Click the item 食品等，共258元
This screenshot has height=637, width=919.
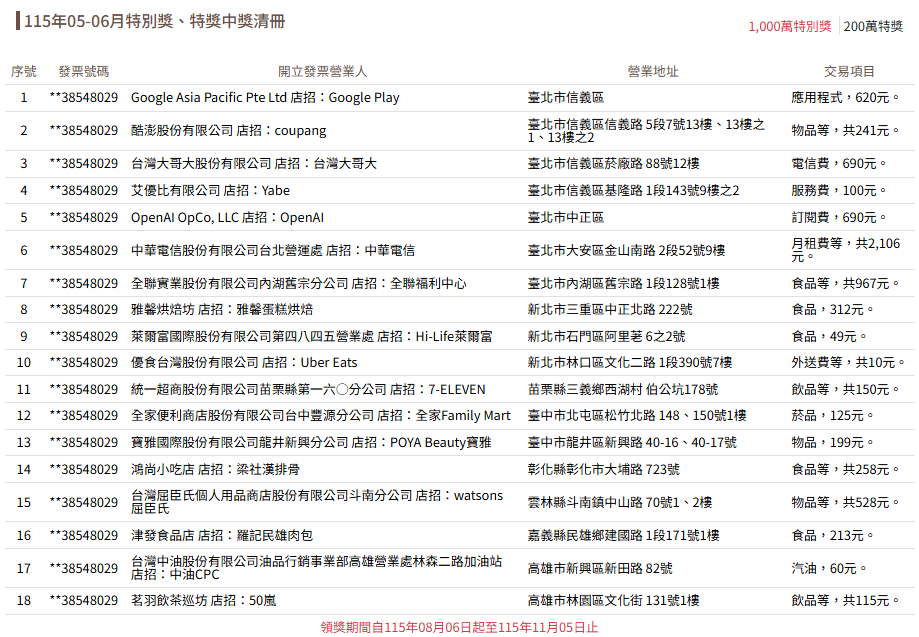coord(845,469)
